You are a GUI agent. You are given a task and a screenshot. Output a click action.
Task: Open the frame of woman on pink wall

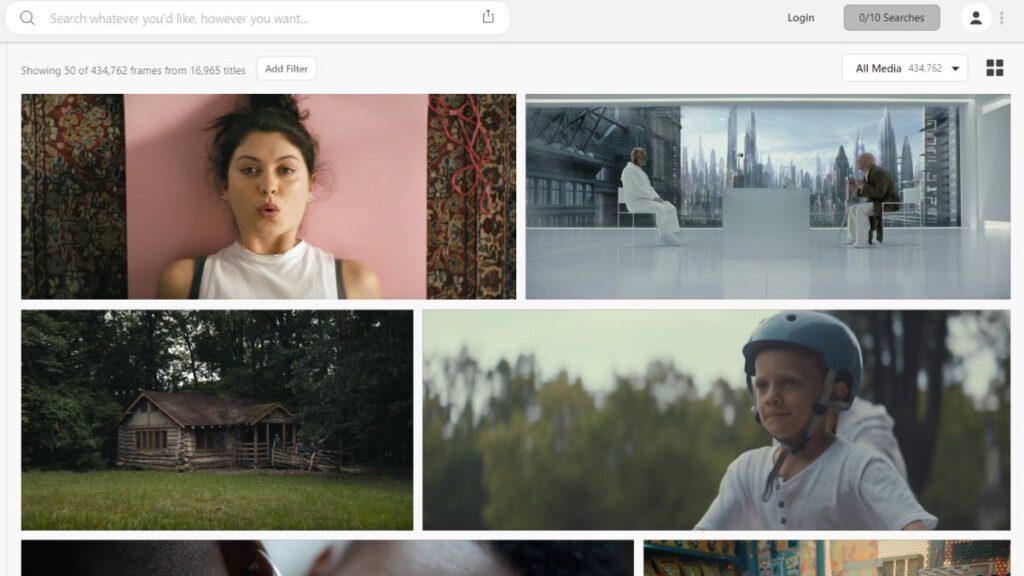pyautogui.click(x=268, y=197)
